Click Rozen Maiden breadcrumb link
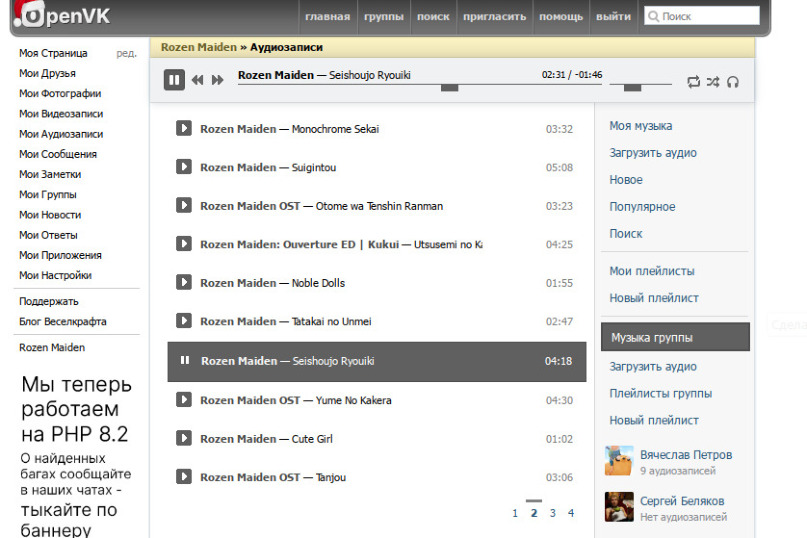This screenshot has height=538, width=807. point(199,47)
